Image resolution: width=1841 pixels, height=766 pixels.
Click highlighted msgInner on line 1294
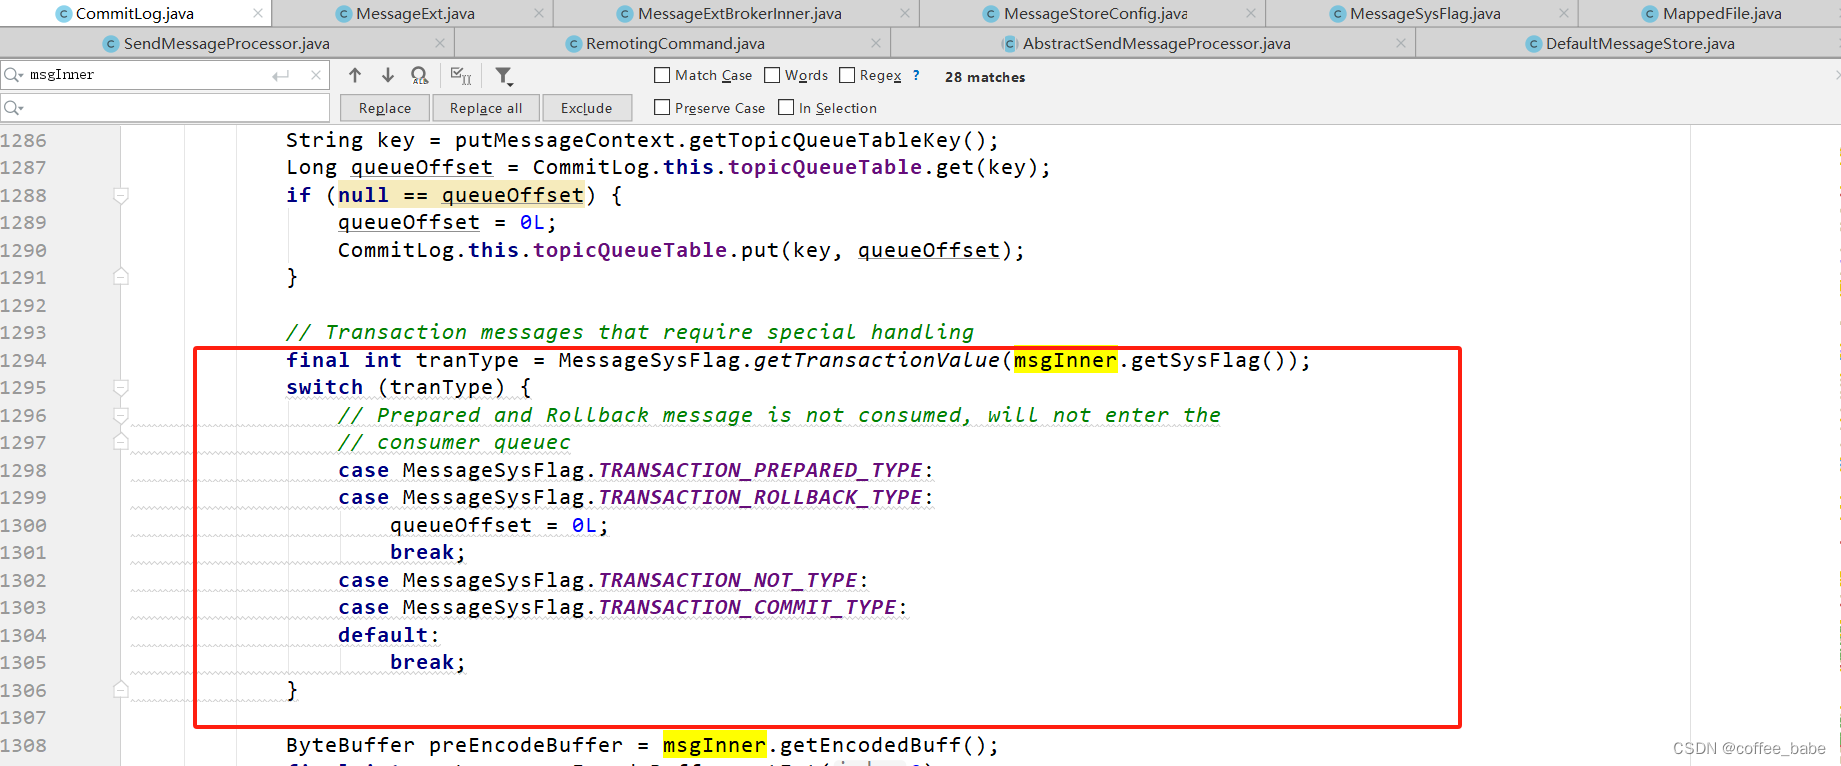pos(1065,360)
